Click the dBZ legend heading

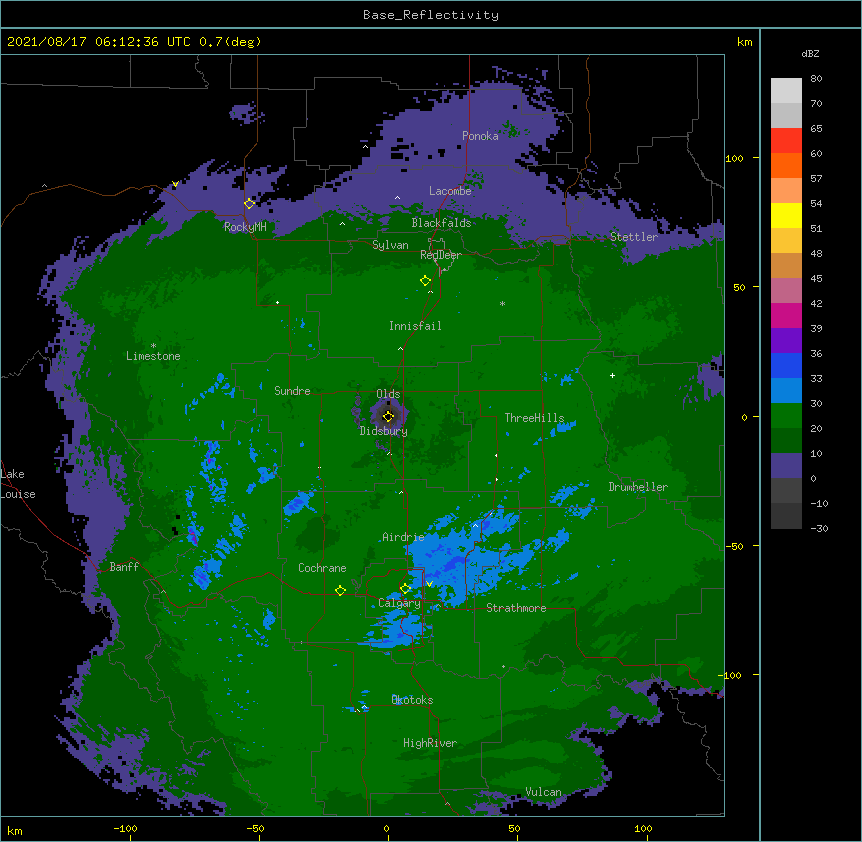pos(810,53)
